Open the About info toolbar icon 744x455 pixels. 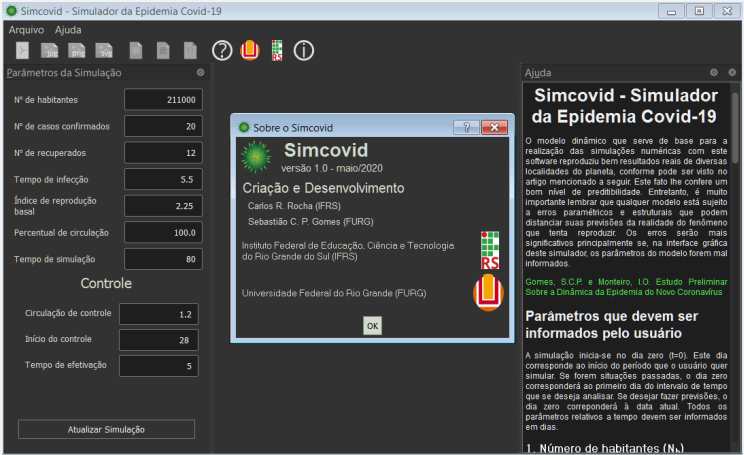[304, 50]
